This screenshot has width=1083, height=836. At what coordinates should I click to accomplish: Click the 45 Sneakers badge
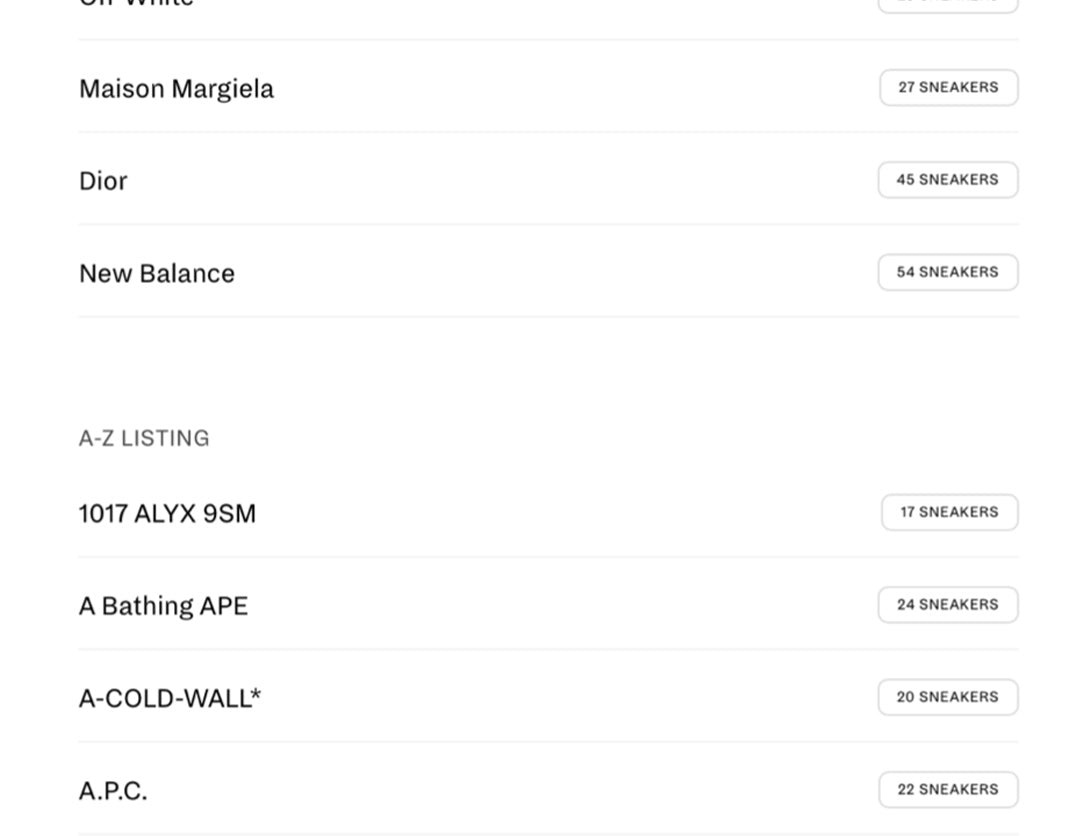[x=947, y=180]
